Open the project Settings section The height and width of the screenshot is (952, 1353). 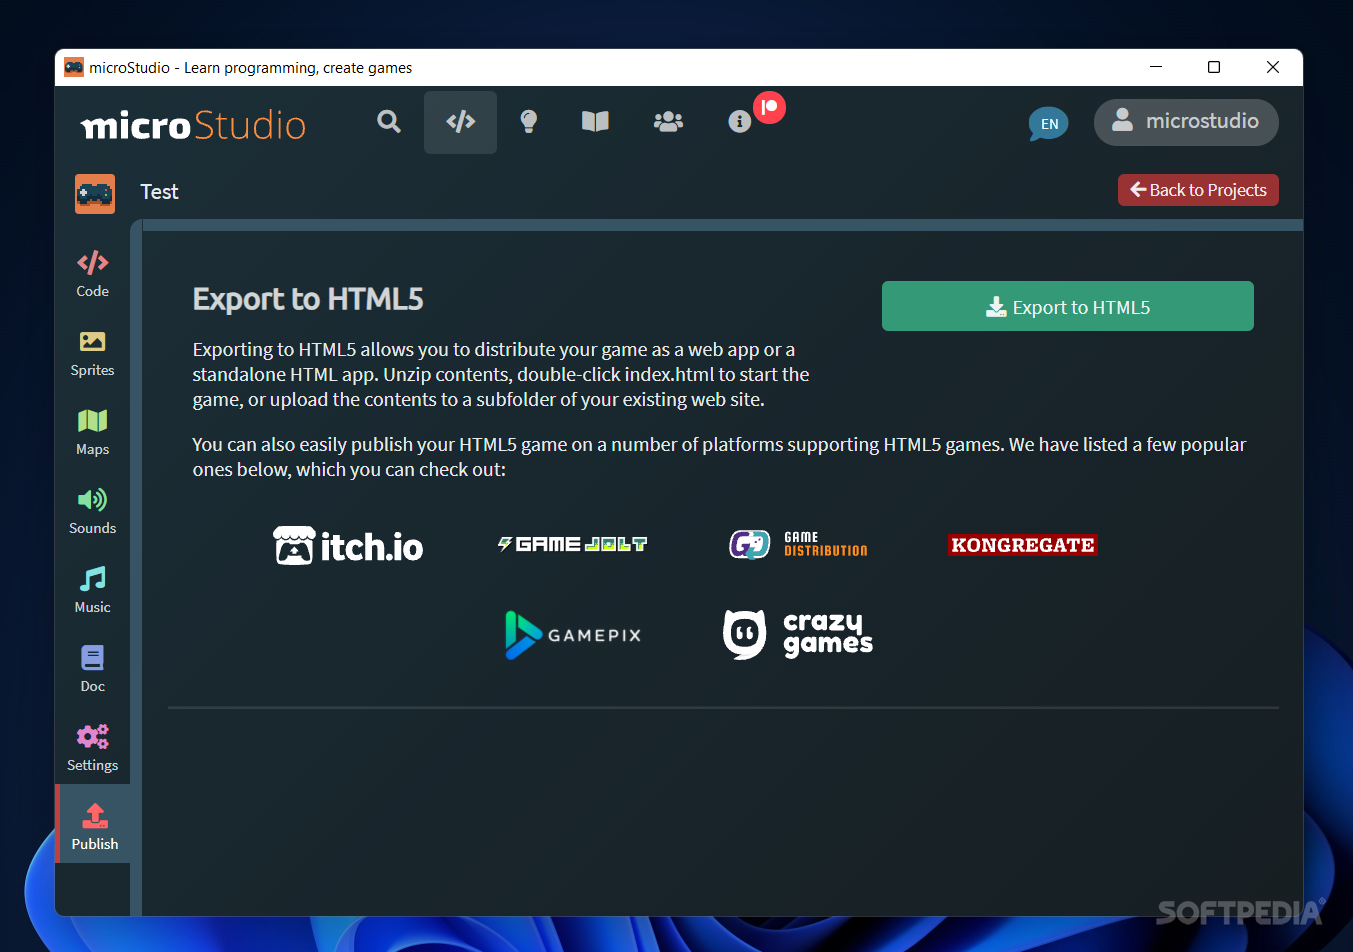tap(93, 748)
